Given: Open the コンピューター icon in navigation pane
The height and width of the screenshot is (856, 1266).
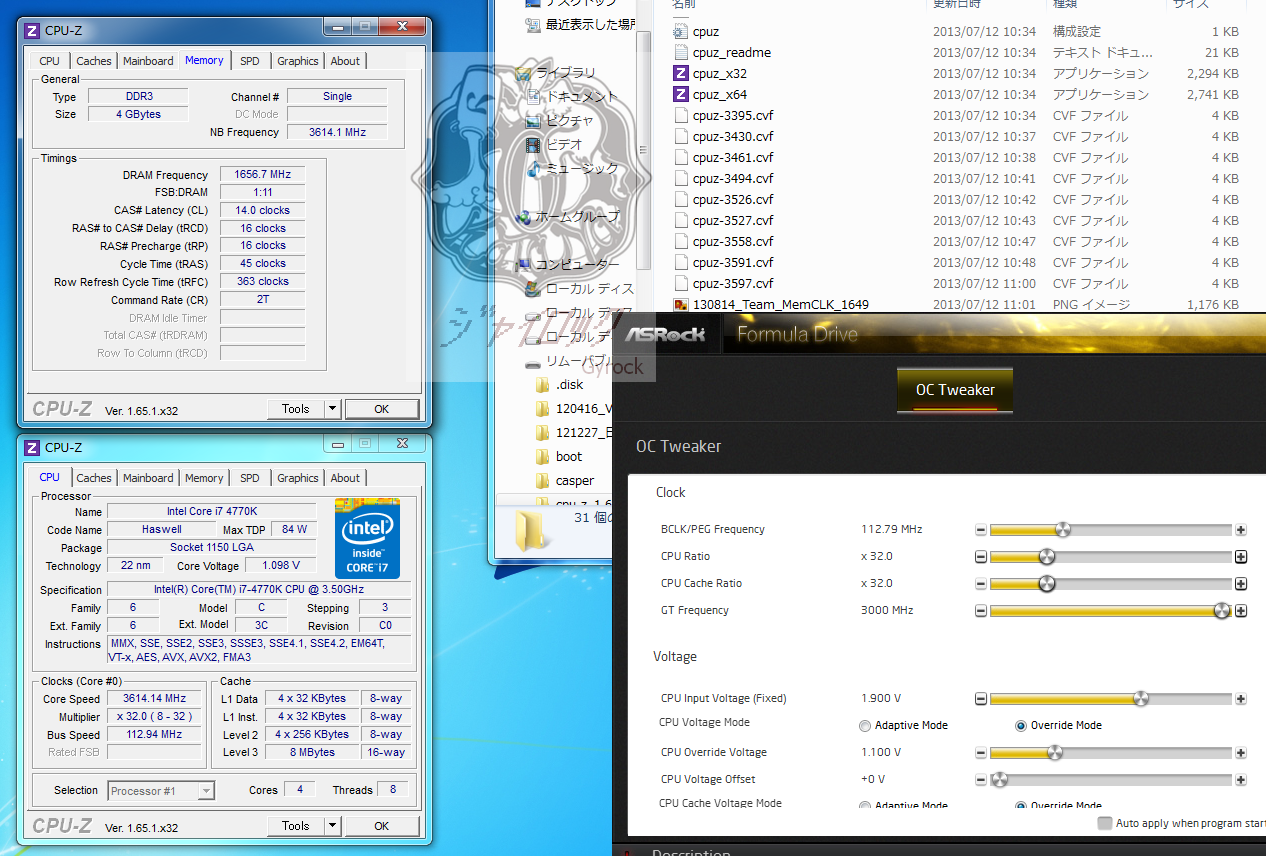Looking at the screenshot, I should [x=523, y=264].
